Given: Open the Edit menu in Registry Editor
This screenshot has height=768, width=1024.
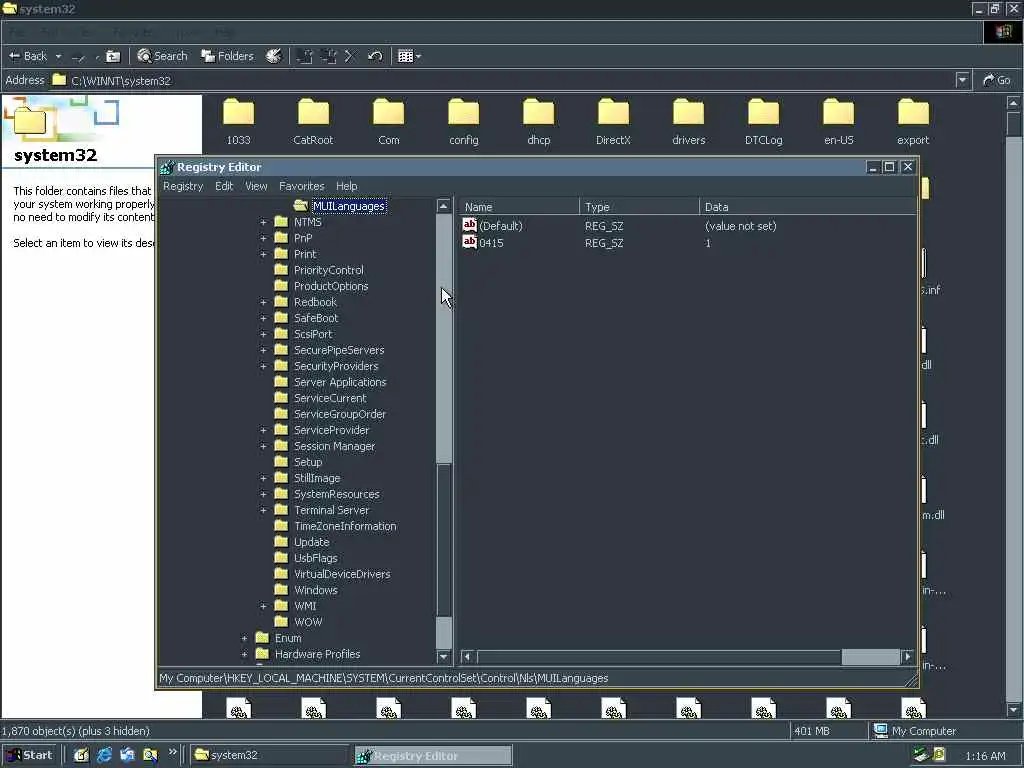Looking at the screenshot, I should (224, 186).
